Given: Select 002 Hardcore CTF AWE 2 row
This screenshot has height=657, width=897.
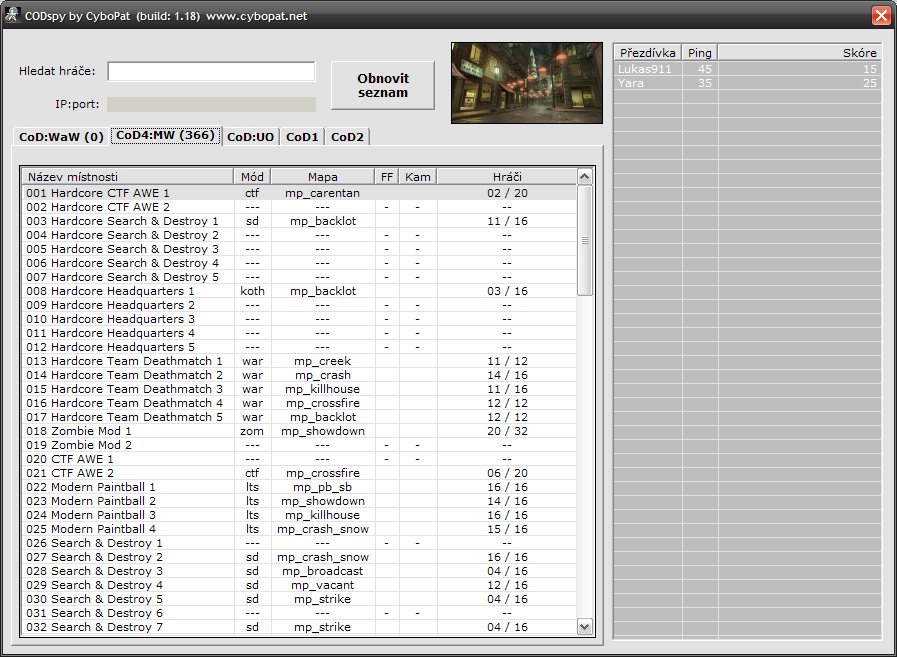Looking at the screenshot, I should [x=299, y=207].
